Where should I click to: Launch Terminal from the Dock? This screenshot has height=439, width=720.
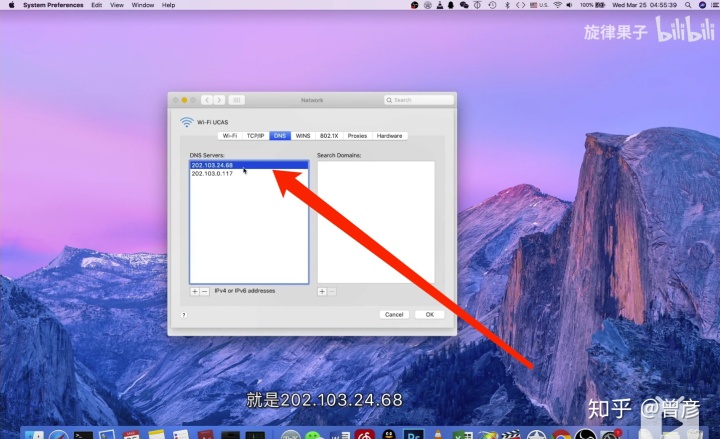83,434
